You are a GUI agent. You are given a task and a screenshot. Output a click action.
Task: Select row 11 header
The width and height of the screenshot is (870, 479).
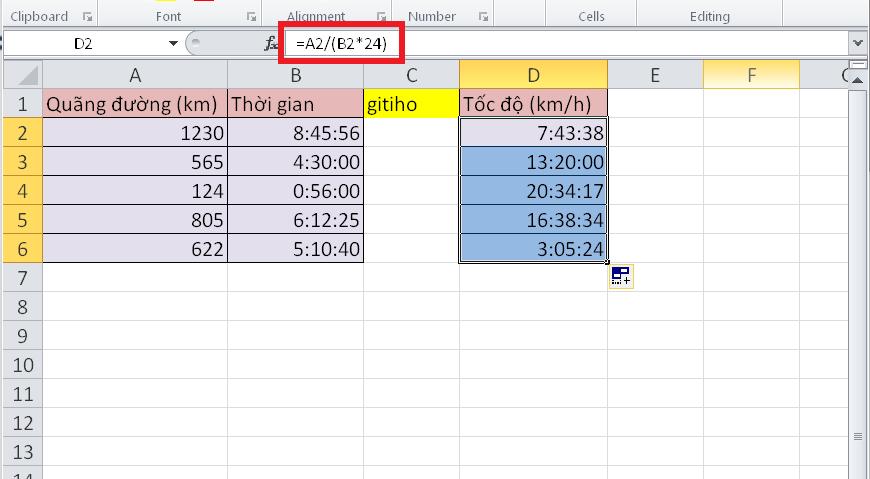(x=23, y=394)
